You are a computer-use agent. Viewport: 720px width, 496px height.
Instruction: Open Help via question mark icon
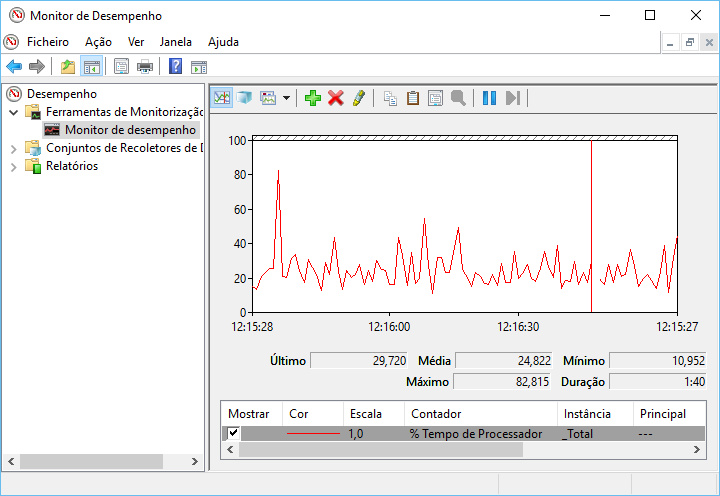175,67
